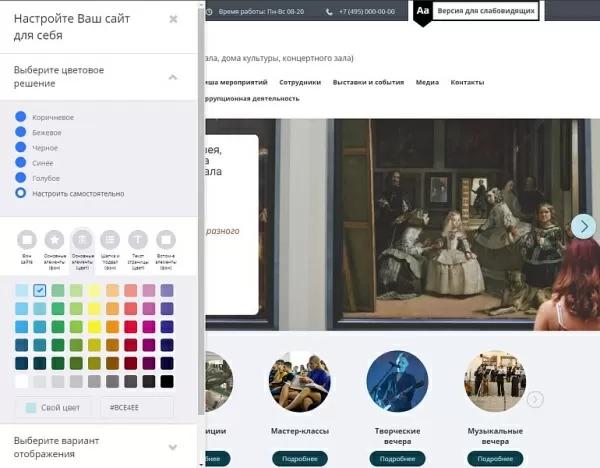Pick the magenta swatch in third row
This screenshot has width=600, height=468.
149,327
